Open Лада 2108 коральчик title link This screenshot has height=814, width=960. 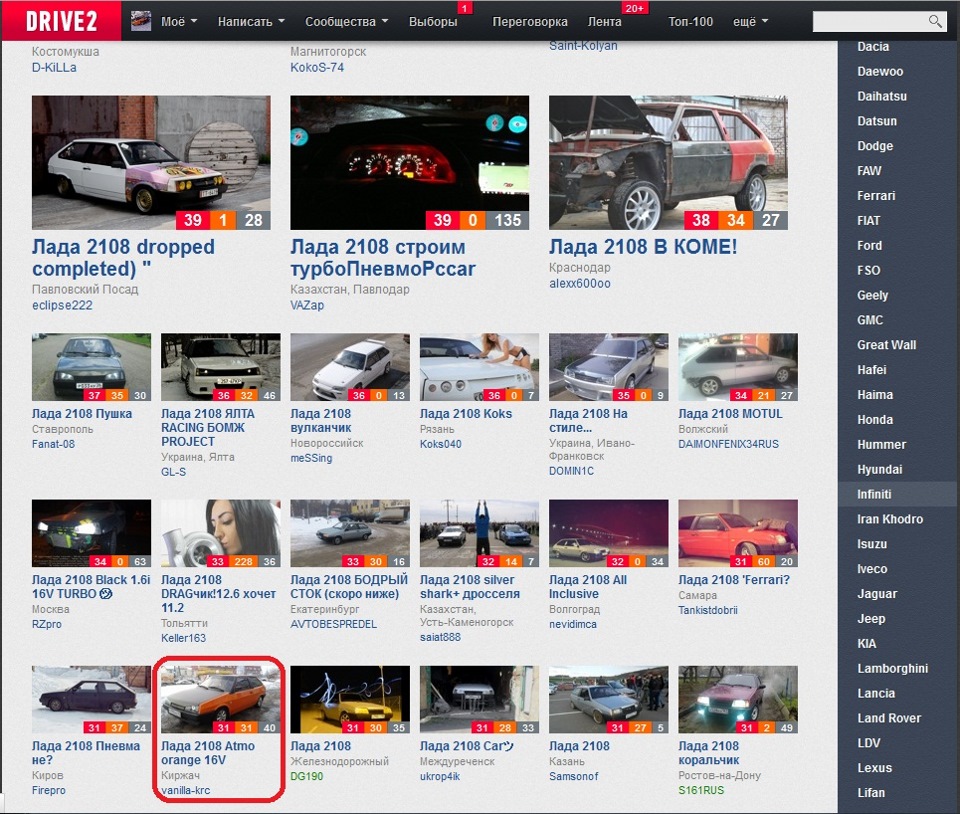click(709, 753)
